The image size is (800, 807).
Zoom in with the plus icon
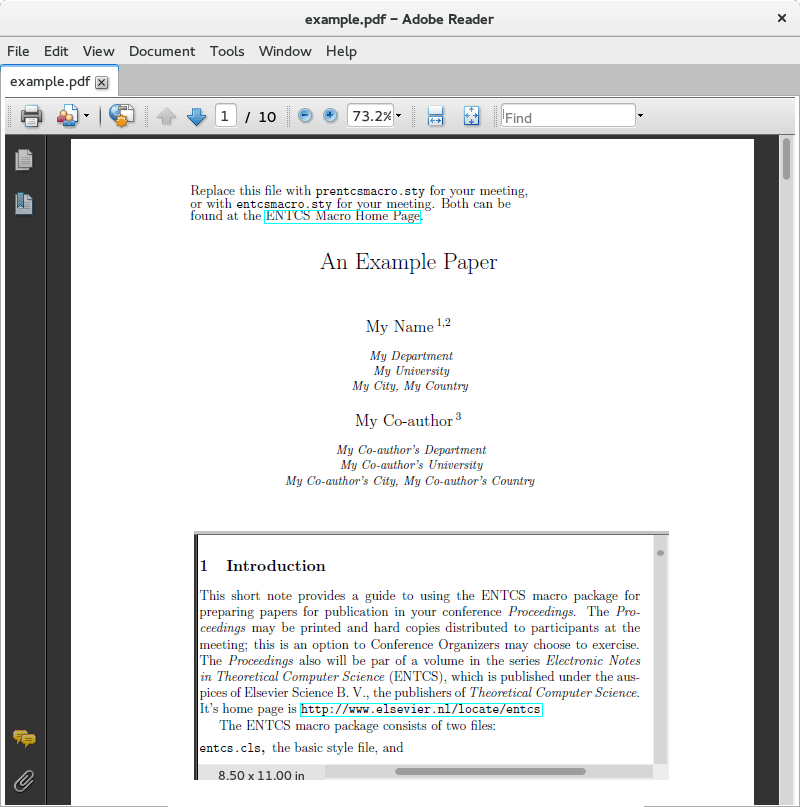click(330, 115)
